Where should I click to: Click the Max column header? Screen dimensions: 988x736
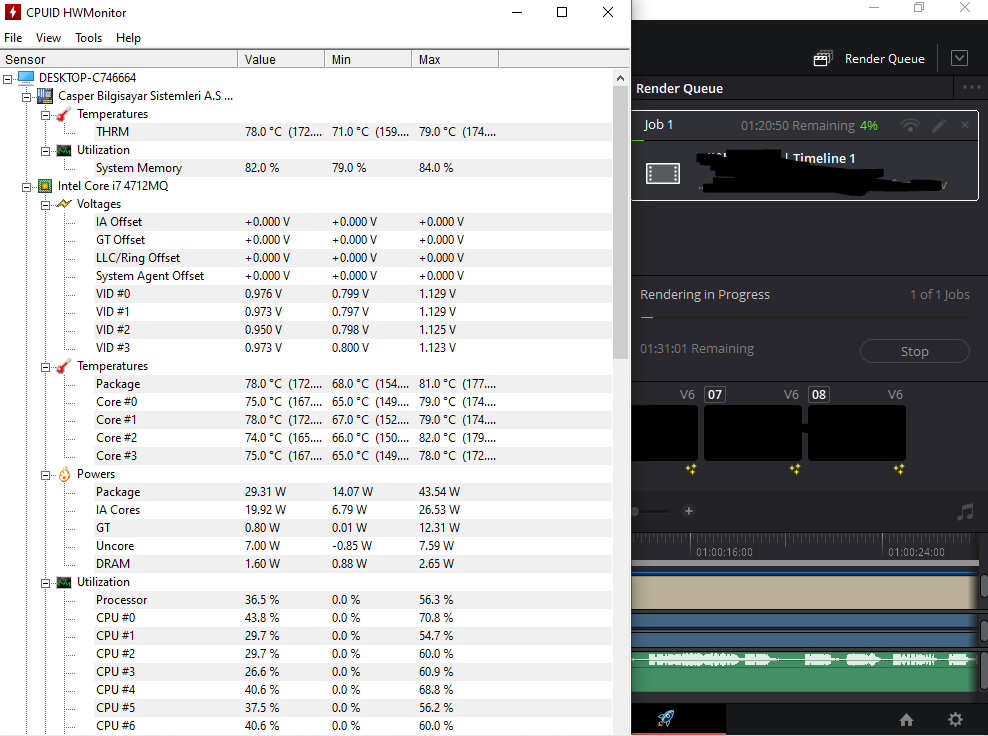[455, 59]
